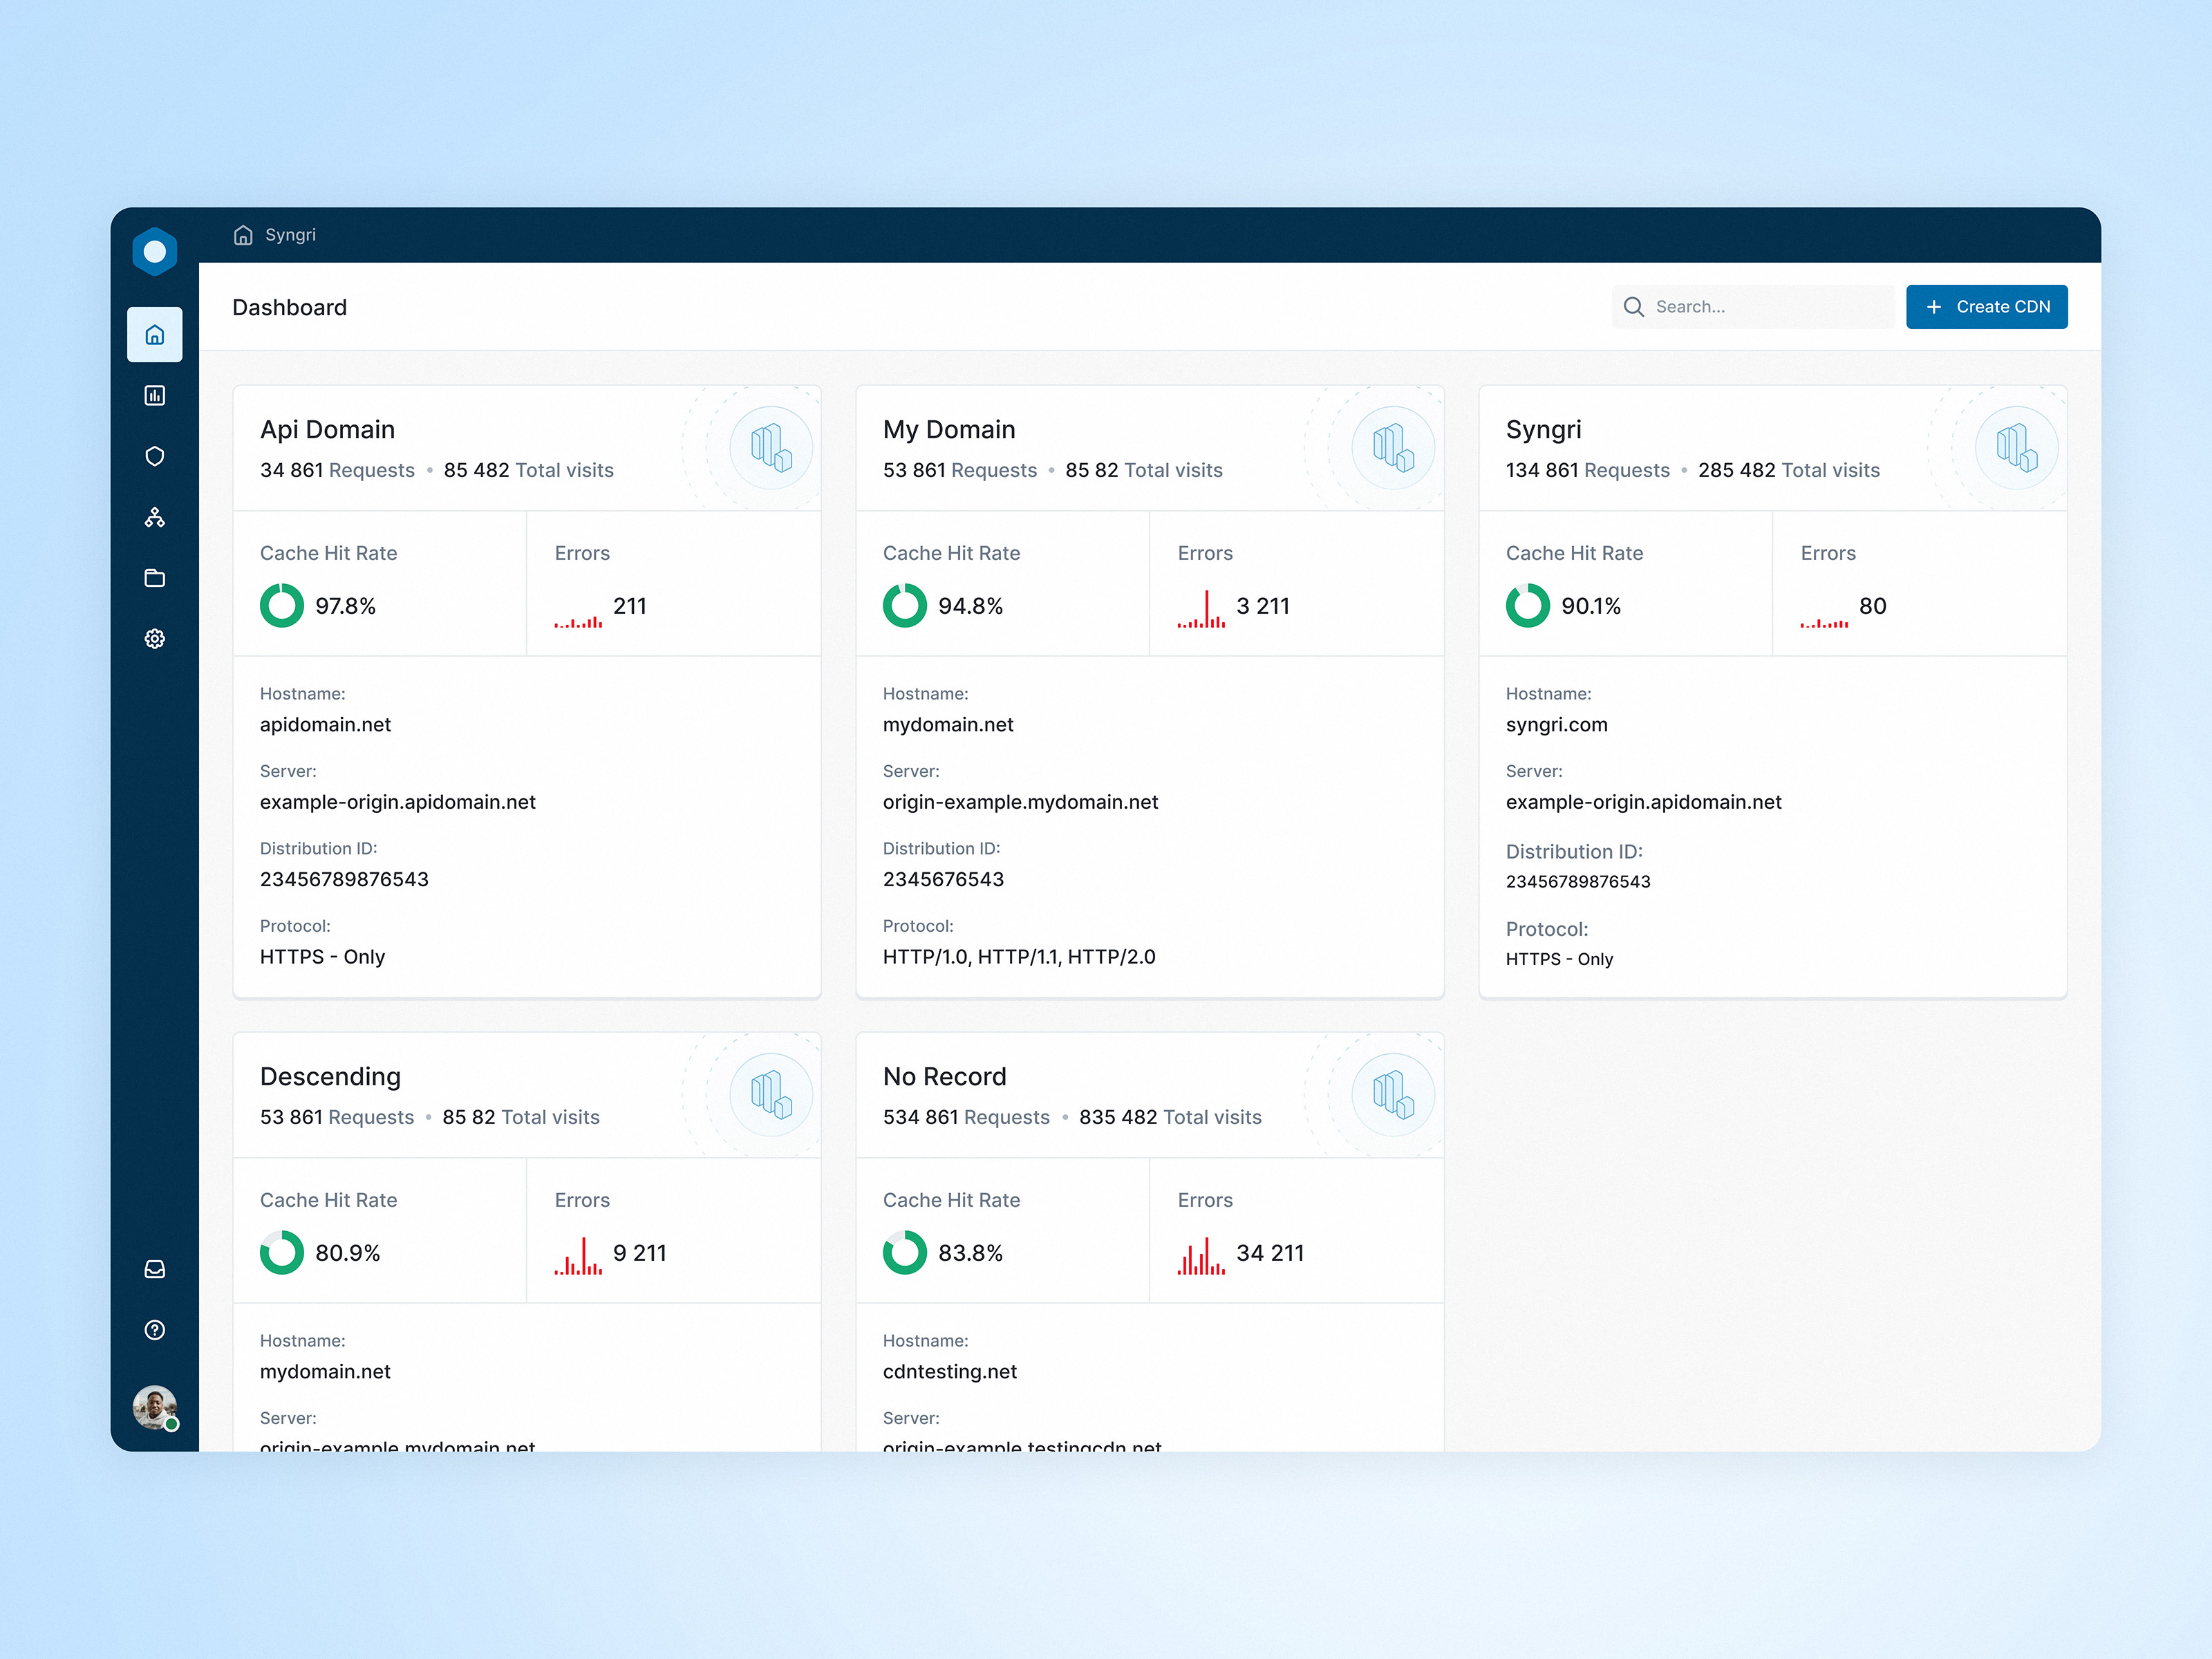Click inside the Search field
This screenshot has height=1659, width=2212.
pos(1760,307)
